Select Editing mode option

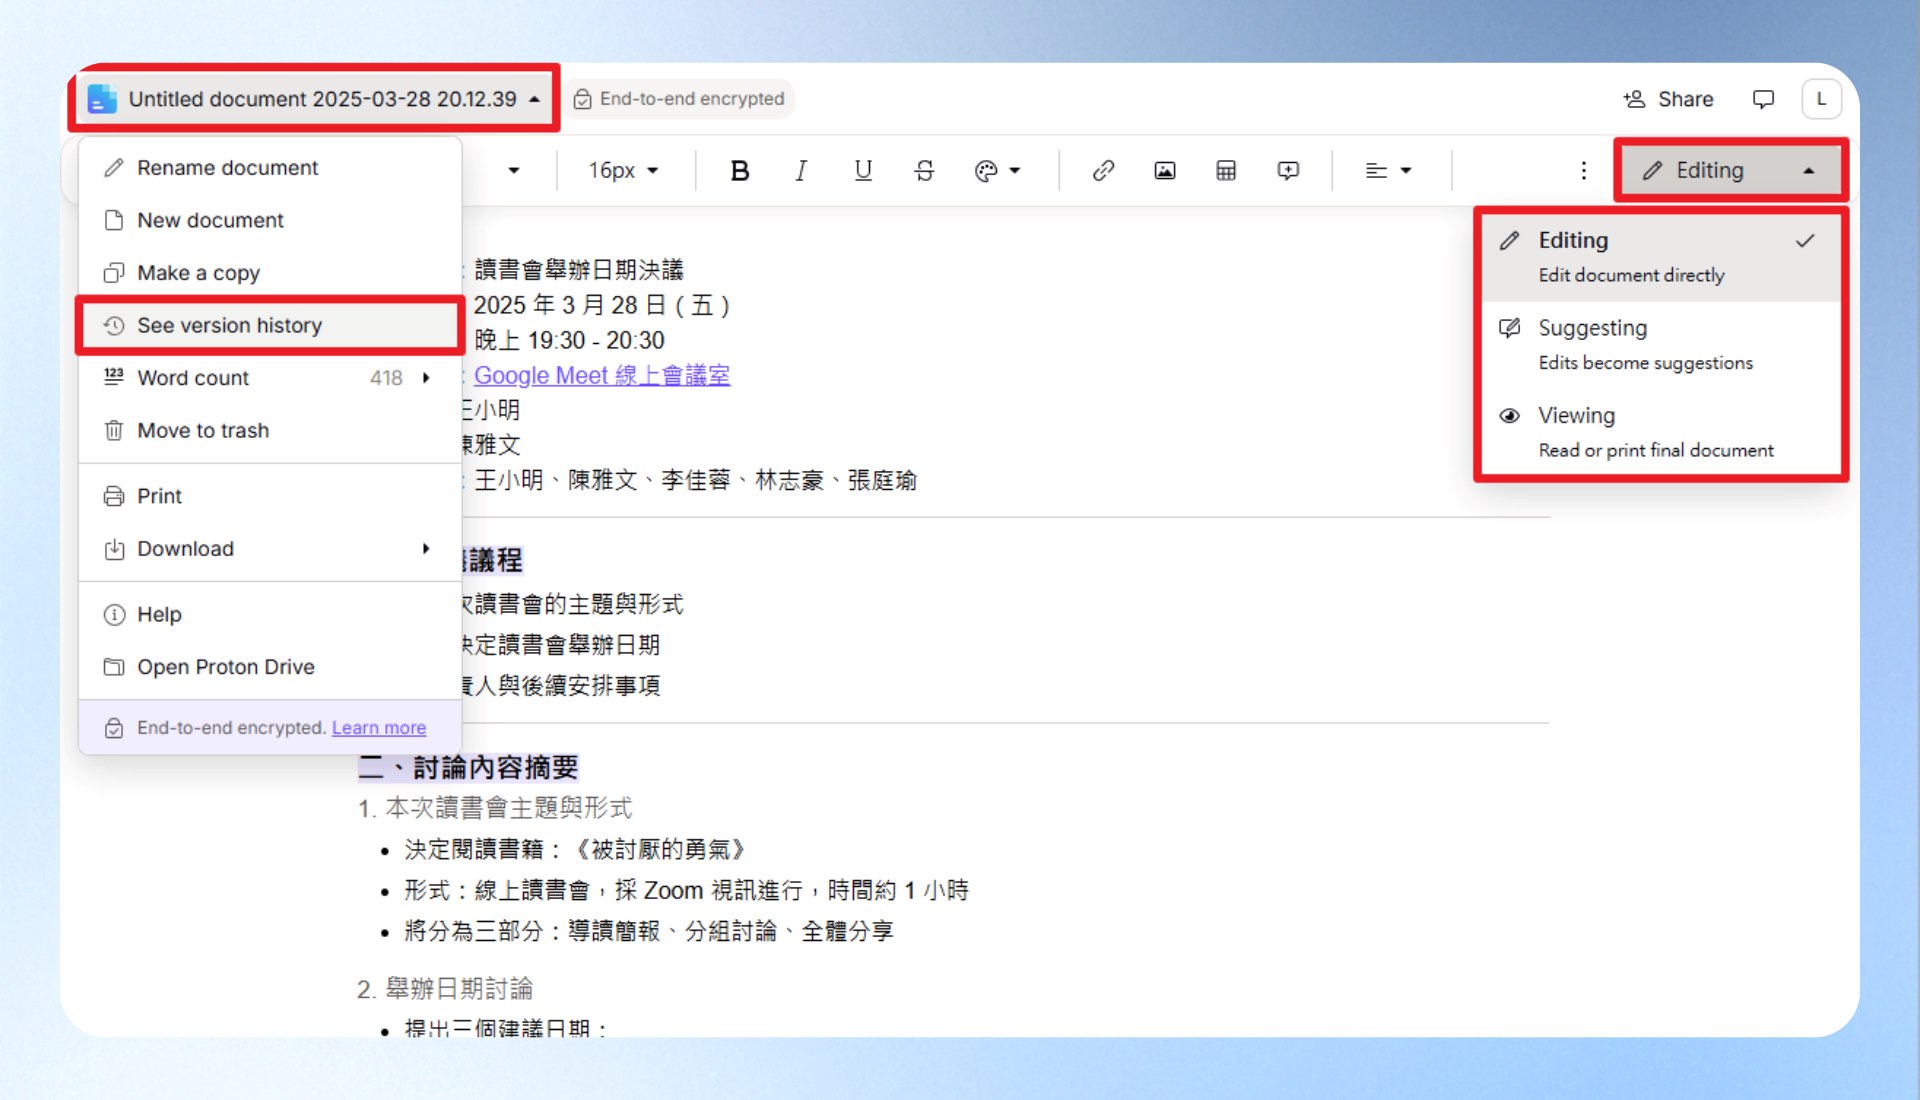click(1660, 257)
